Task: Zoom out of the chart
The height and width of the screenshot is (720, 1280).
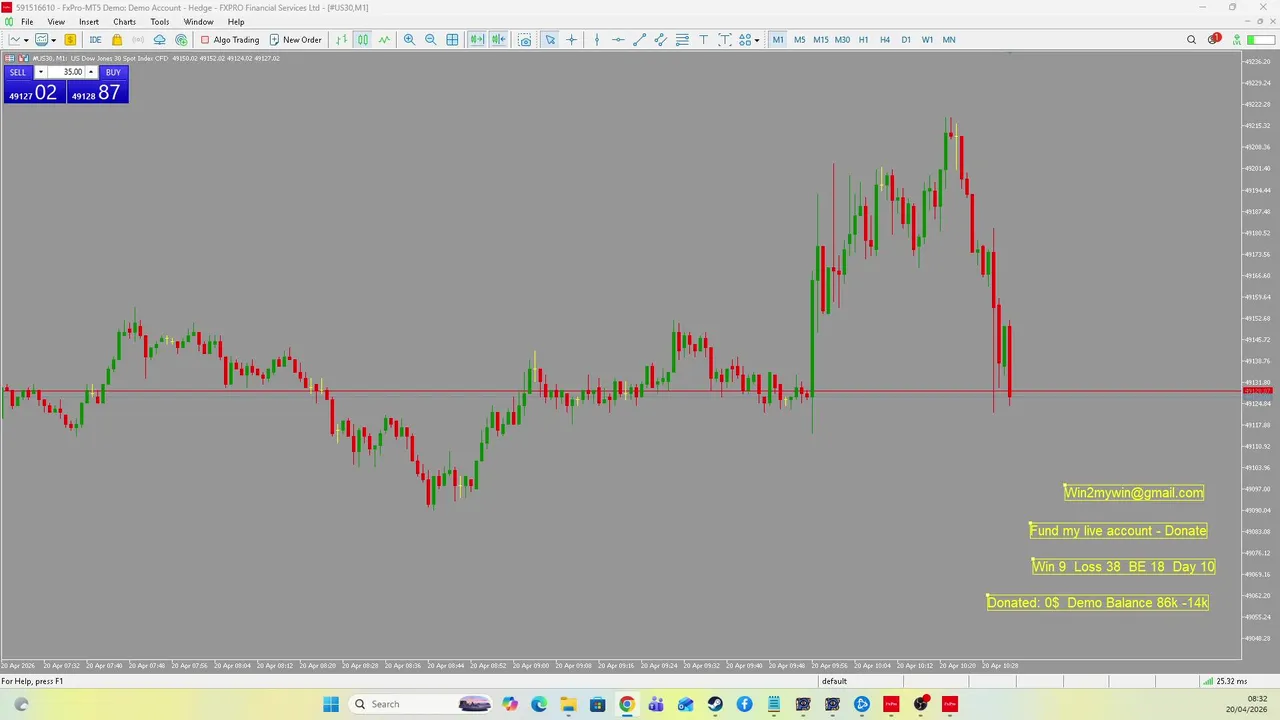Action: 431,40
